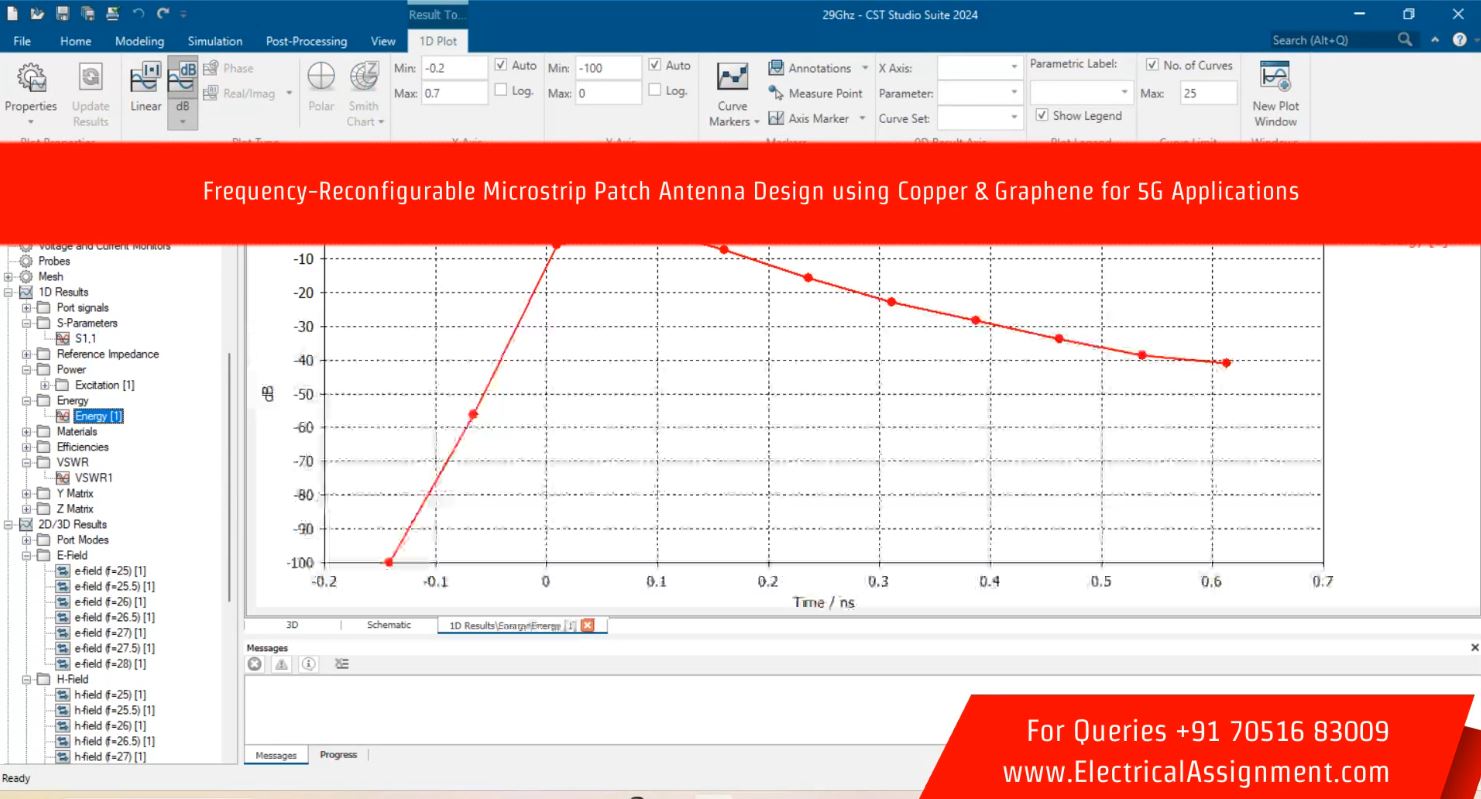Click the Measure Point tool
1481x799 pixels.
pos(816,93)
